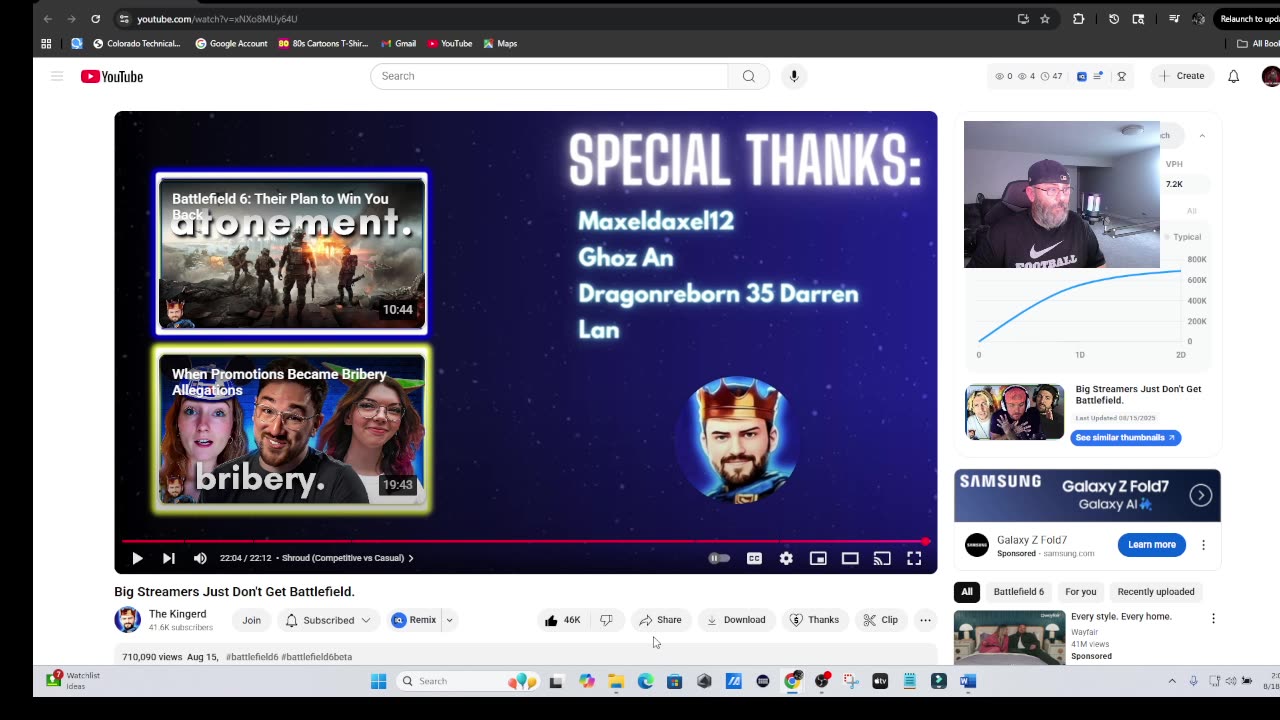Expand Shroud chapter title in player

point(347,558)
